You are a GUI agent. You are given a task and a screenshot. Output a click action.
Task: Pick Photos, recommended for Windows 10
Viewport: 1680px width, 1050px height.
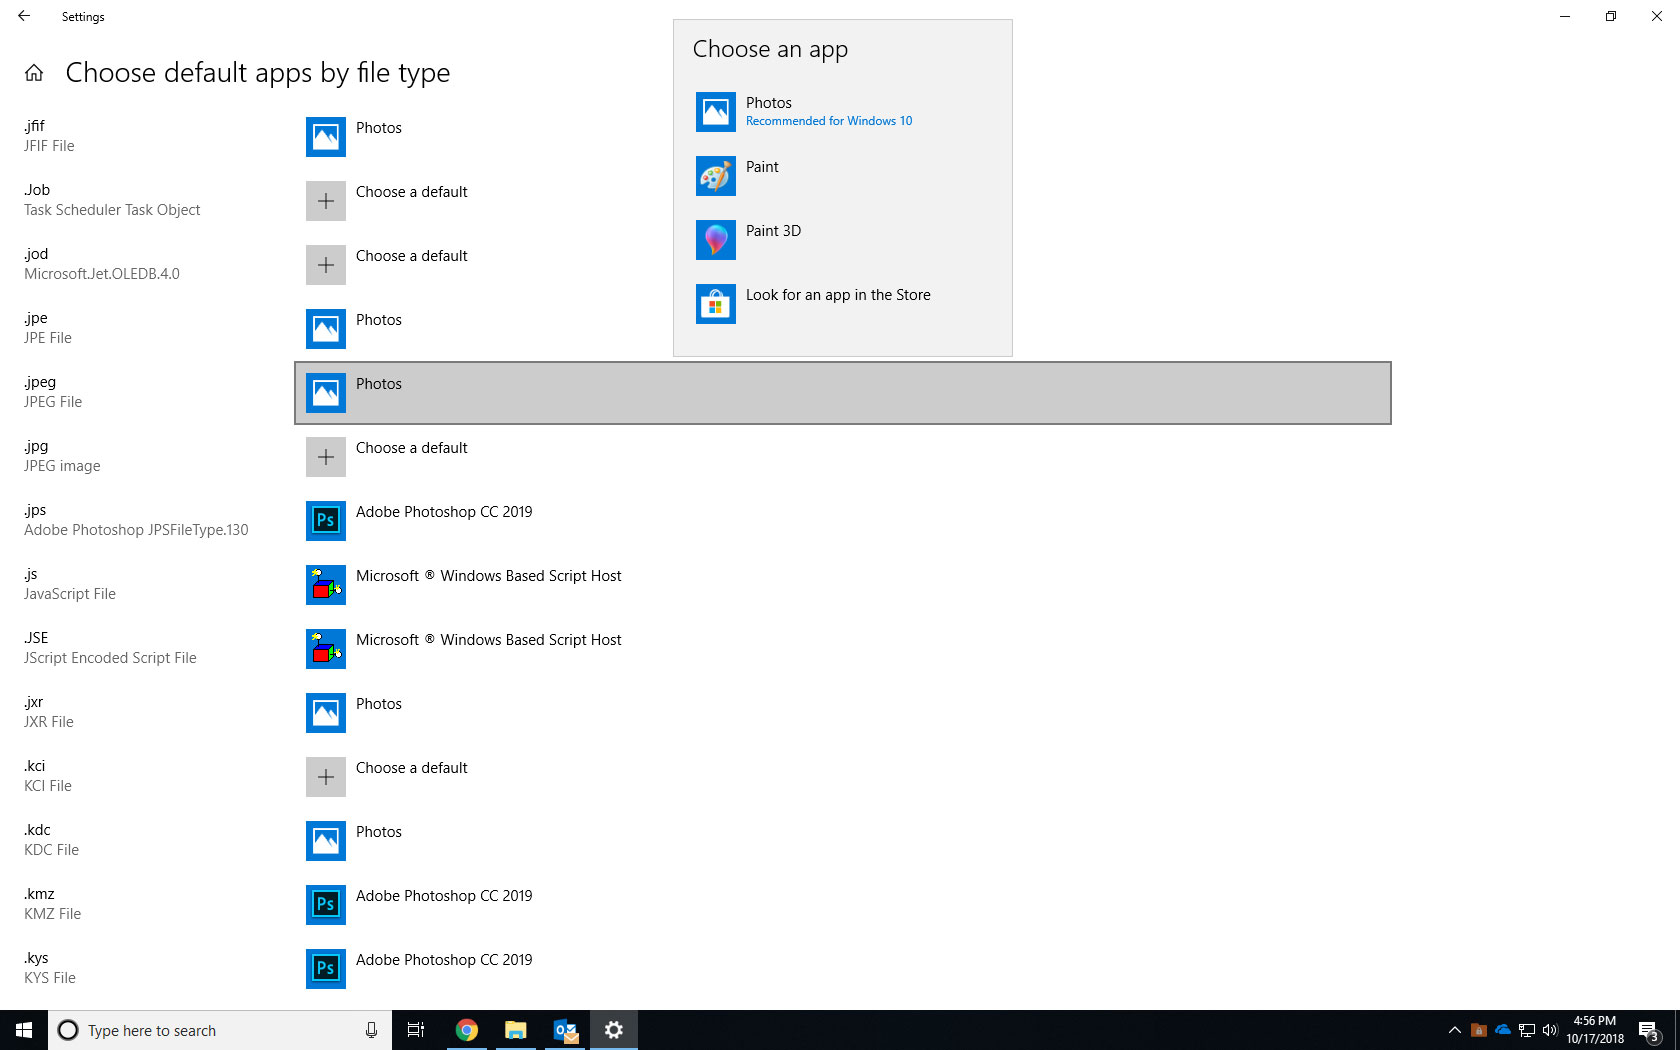click(842, 112)
